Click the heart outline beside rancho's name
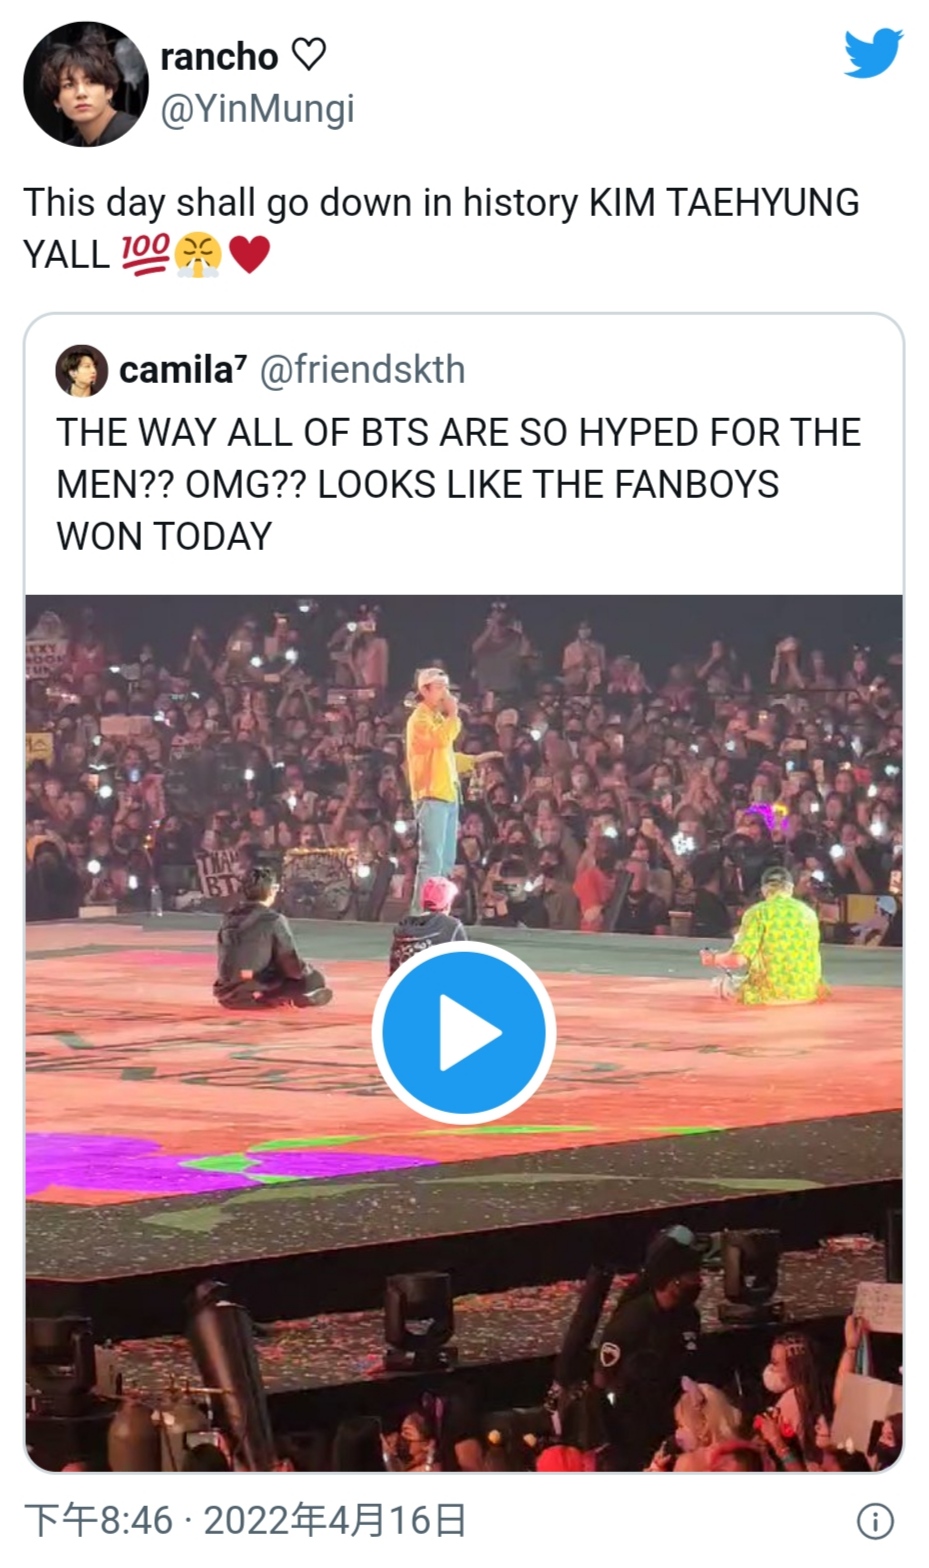Image resolution: width=929 pixels, height=1568 pixels. pos(308,55)
